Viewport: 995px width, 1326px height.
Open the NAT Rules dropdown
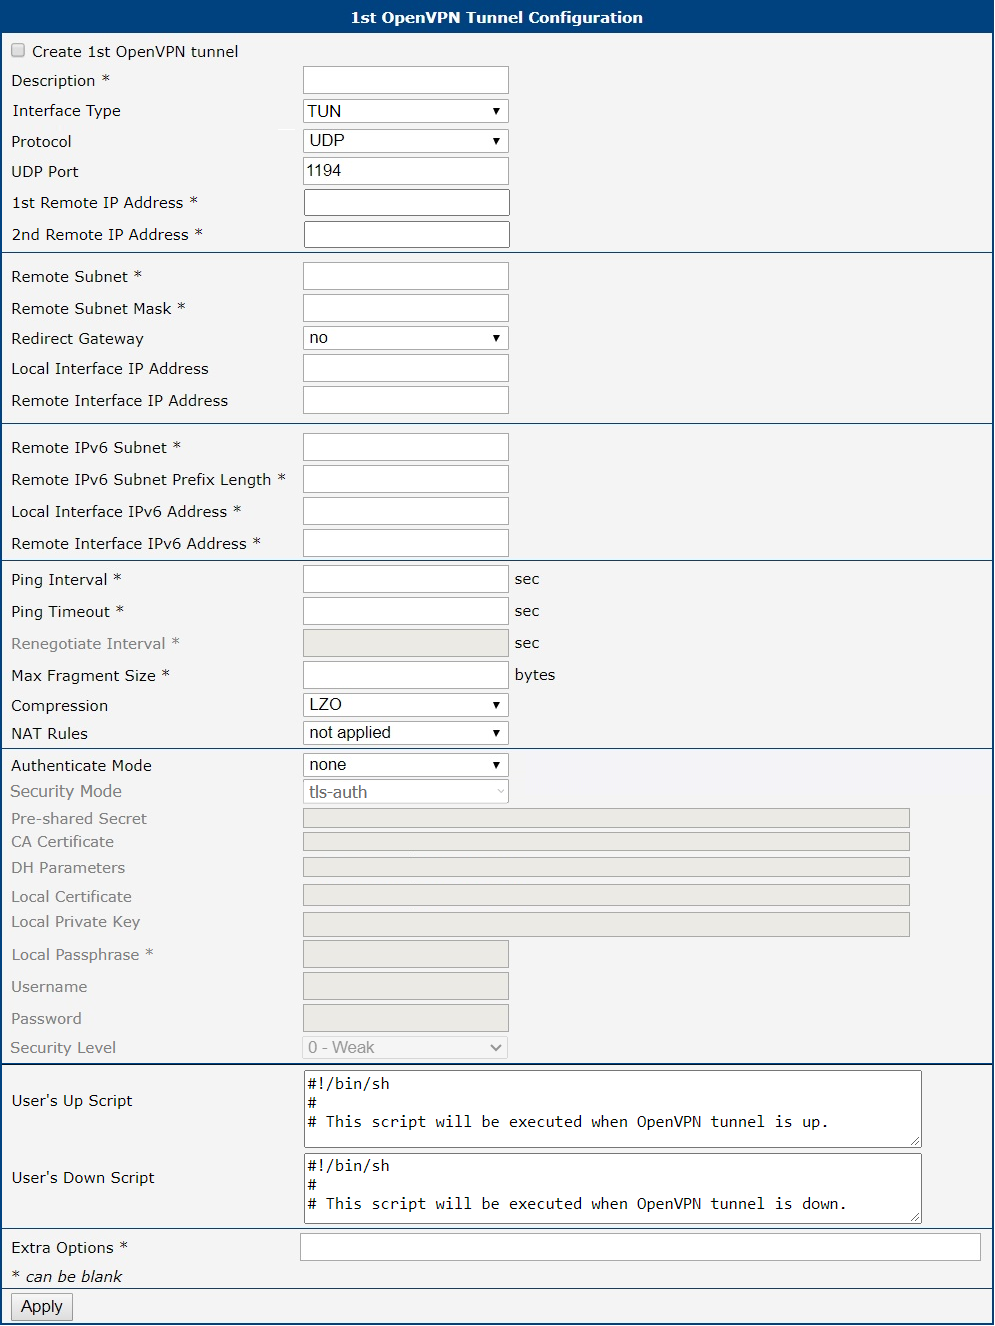(406, 733)
